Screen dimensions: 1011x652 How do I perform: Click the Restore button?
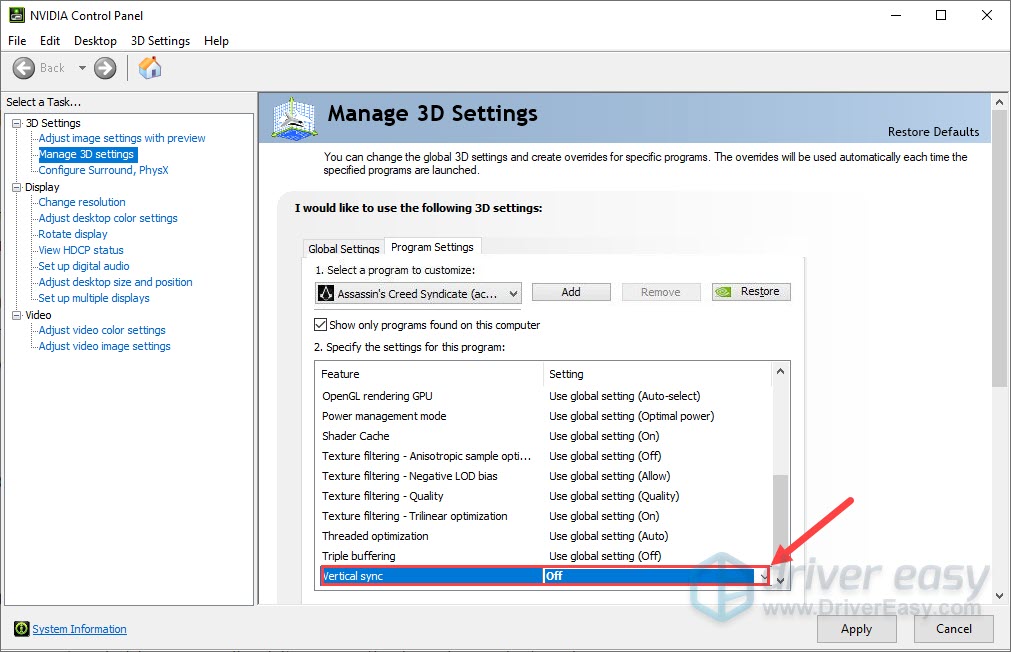point(751,292)
